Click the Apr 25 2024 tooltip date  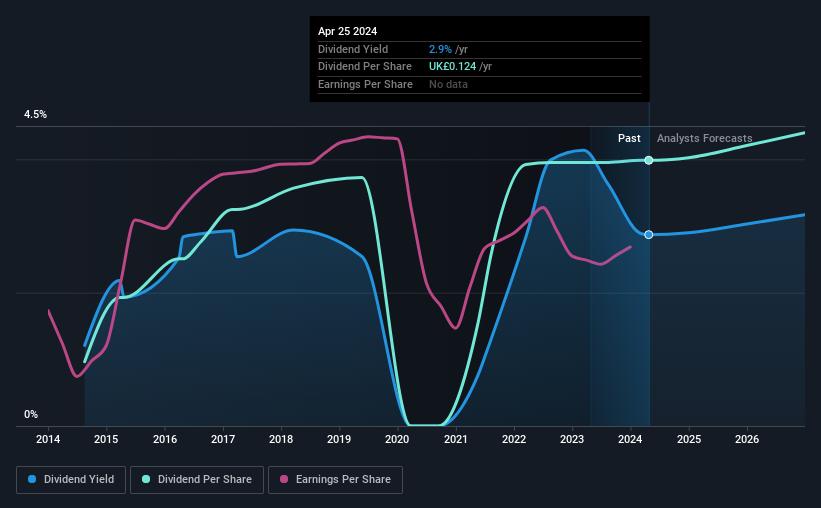(347, 31)
